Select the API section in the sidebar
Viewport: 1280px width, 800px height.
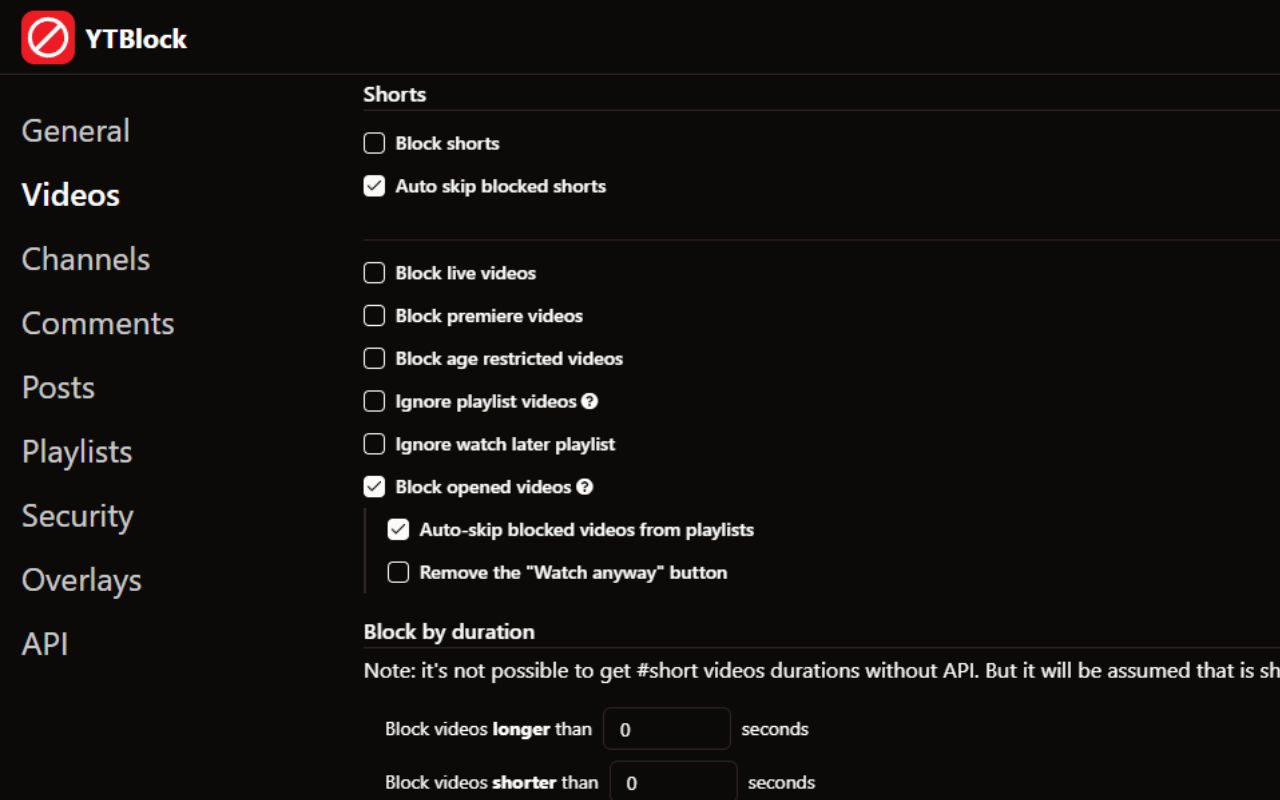[44, 644]
